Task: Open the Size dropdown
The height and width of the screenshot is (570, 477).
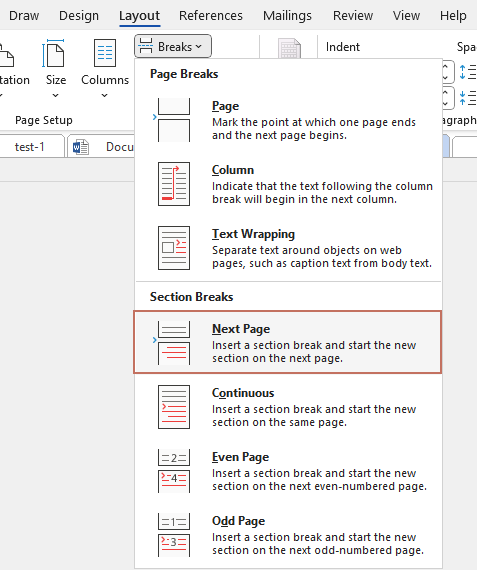Action: click(x=55, y=68)
